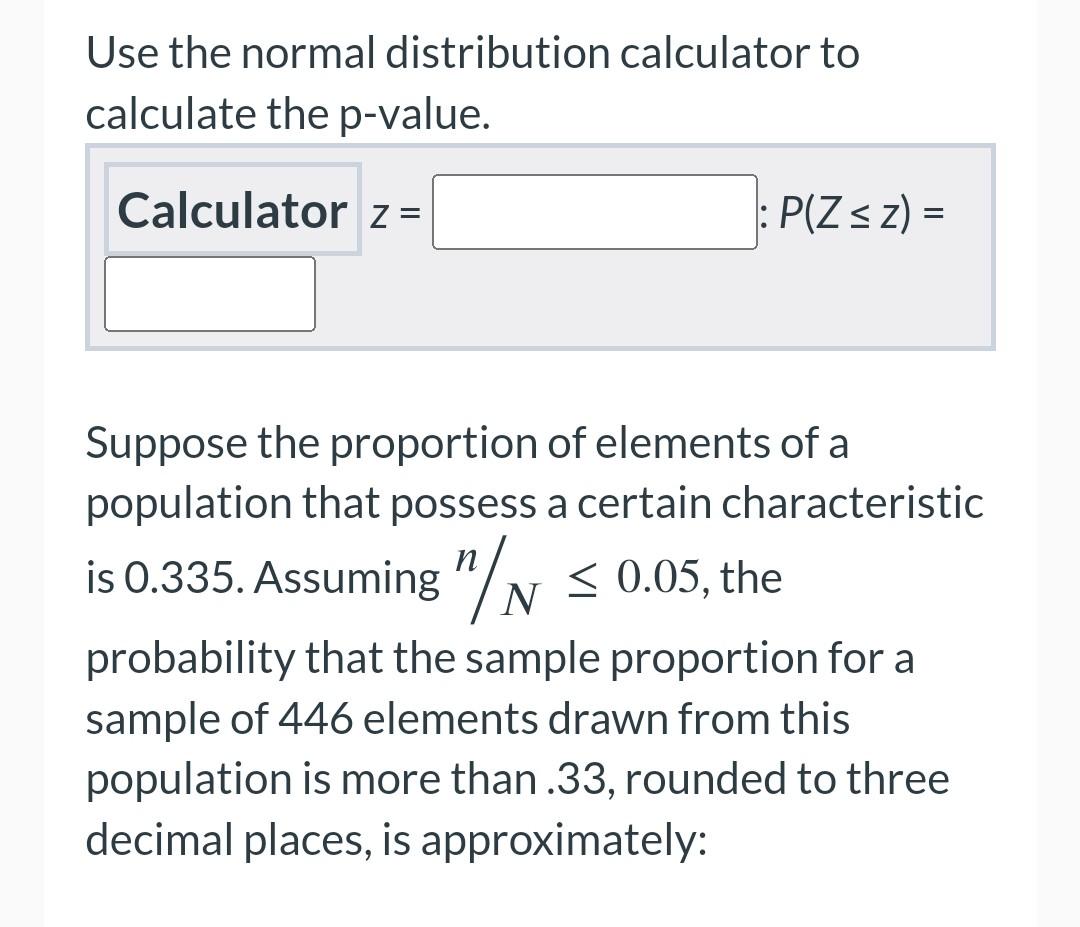
Task: Place cursor inside the empty answer box
Action: point(209,293)
